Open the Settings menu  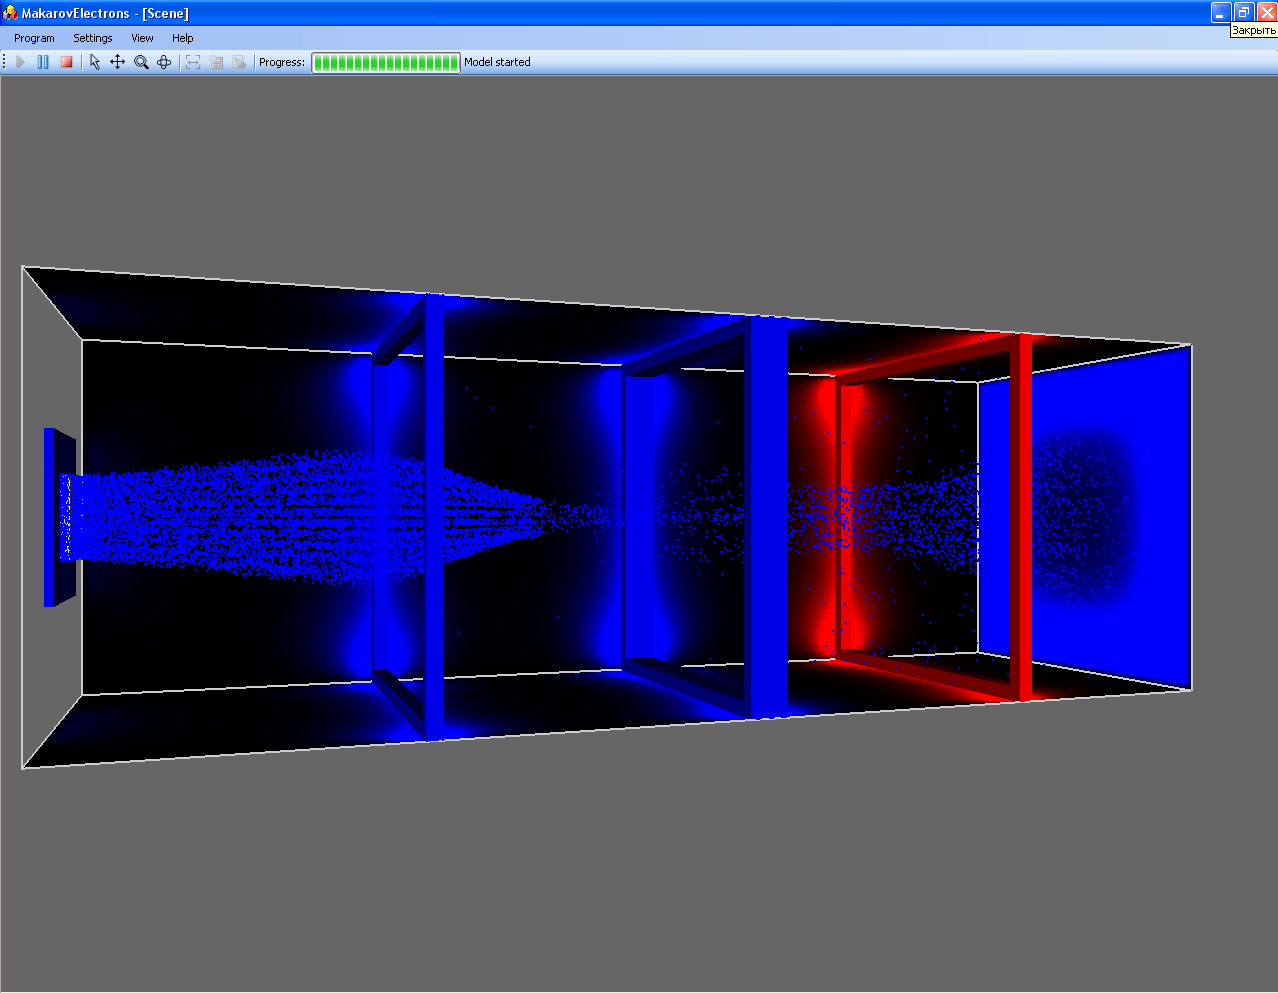[x=92, y=38]
